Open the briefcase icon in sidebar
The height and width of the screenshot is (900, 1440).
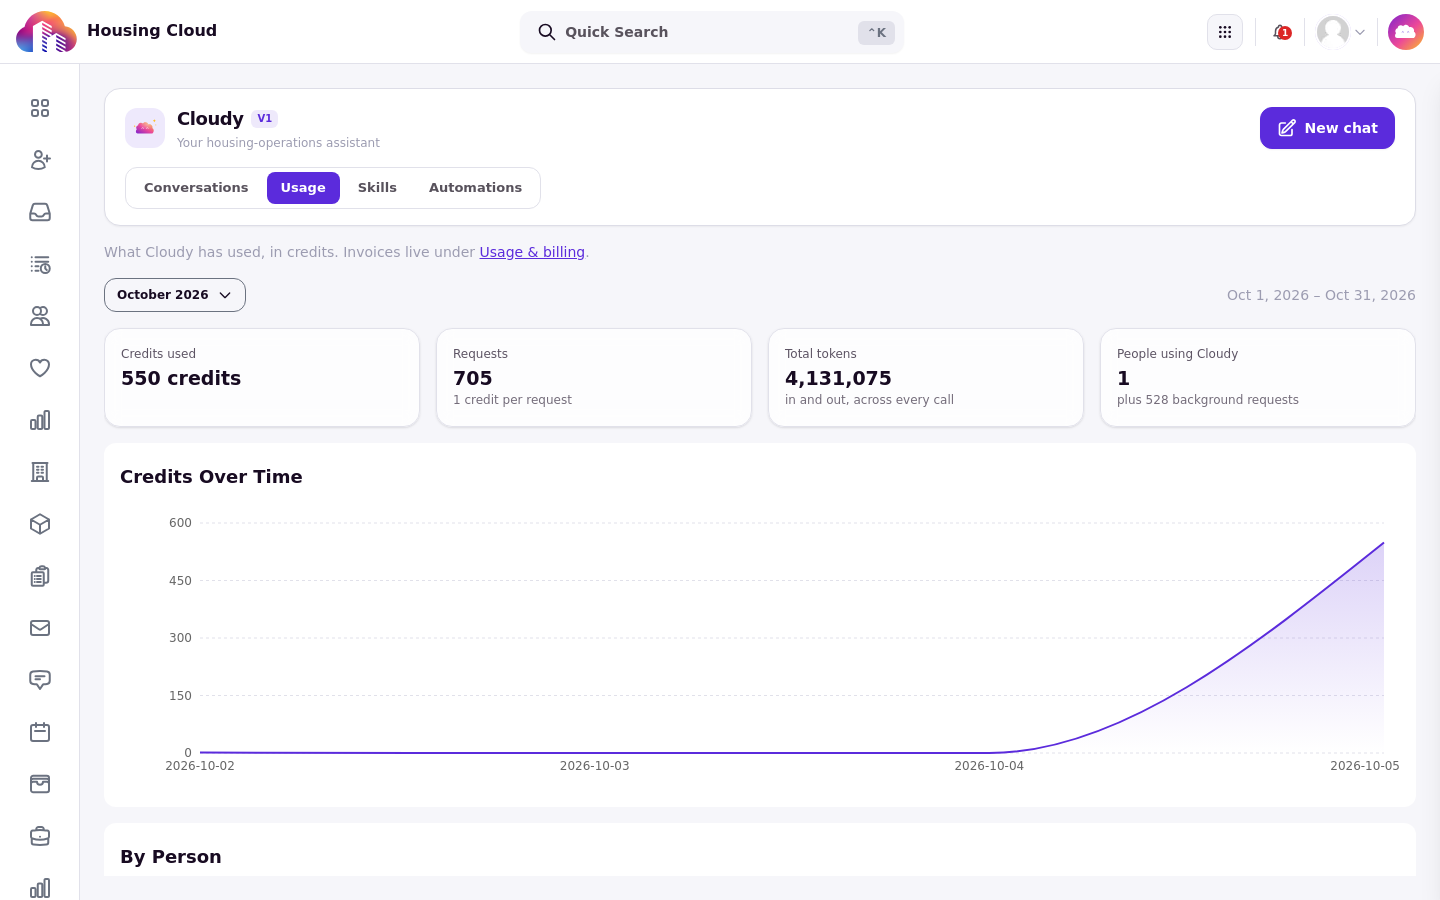coord(40,836)
